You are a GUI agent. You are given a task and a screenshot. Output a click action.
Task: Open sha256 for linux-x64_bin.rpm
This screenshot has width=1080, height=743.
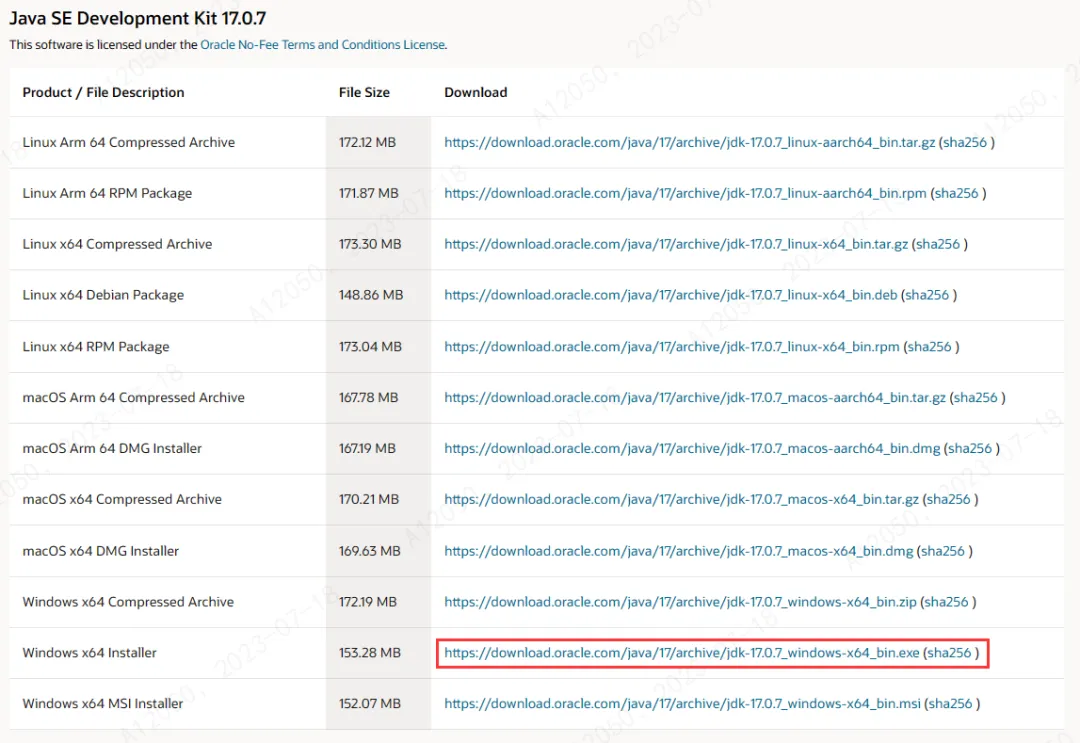click(x=929, y=347)
